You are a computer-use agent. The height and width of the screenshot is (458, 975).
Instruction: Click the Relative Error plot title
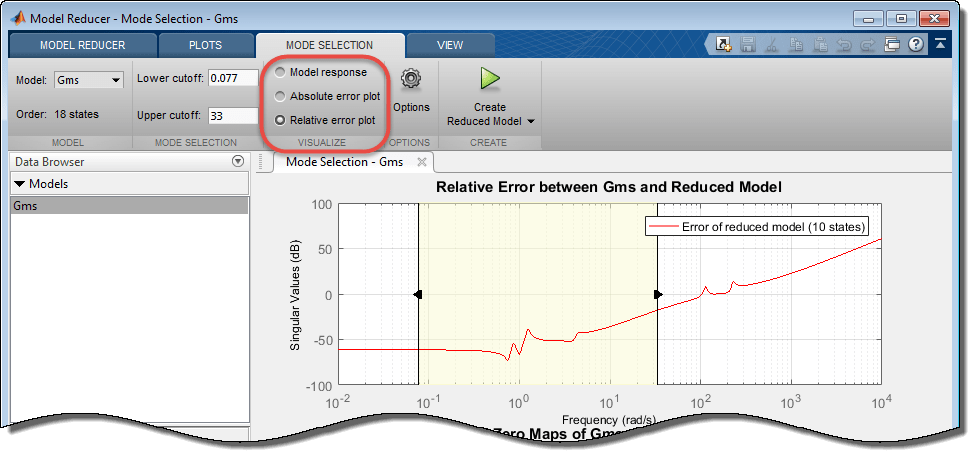click(609, 187)
